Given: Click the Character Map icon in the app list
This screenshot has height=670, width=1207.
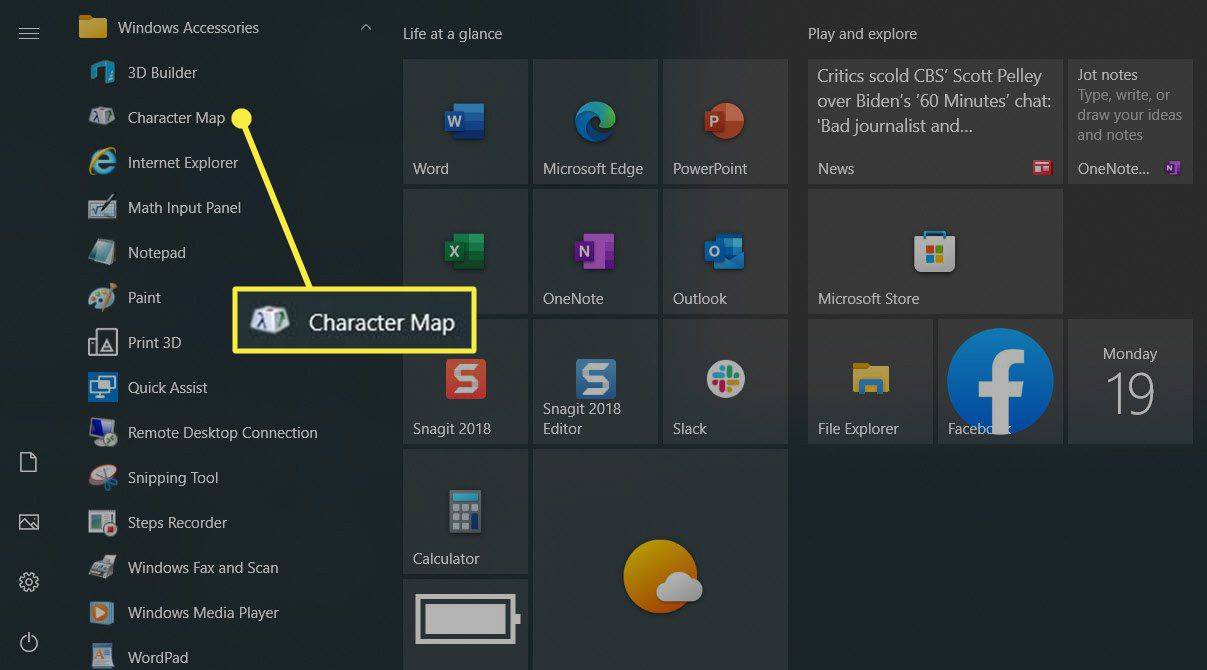Looking at the screenshot, I should pos(103,117).
